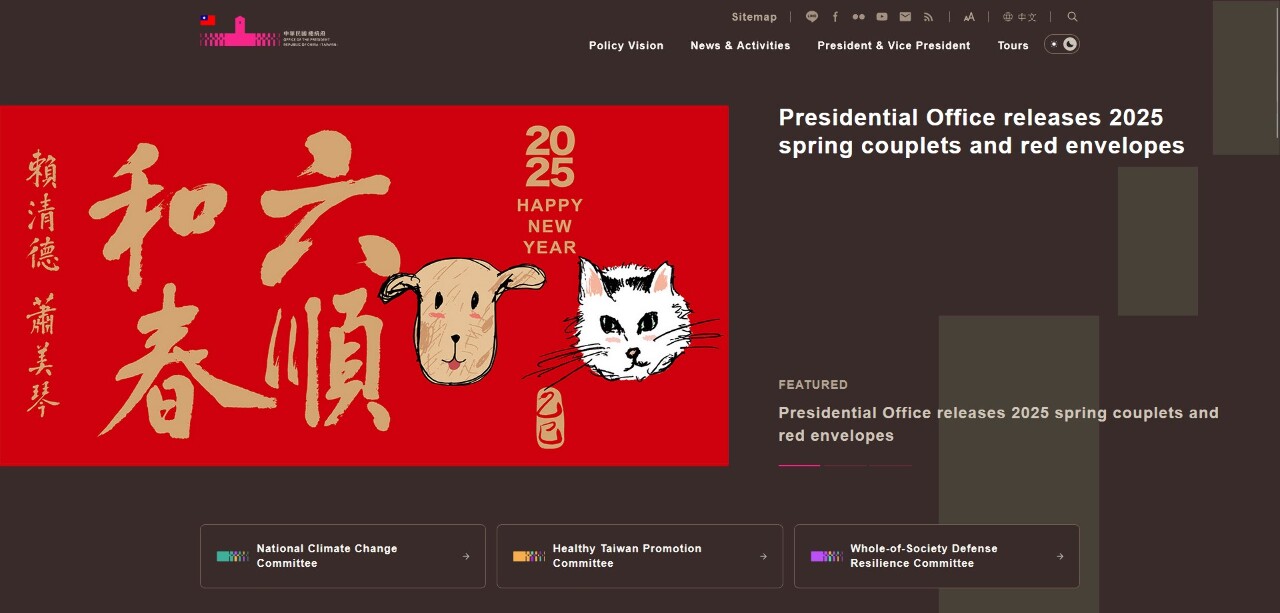Open Healthy Taiwan Promotion Committee card
The width and height of the screenshot is (1280, 613).
point(640,556)
